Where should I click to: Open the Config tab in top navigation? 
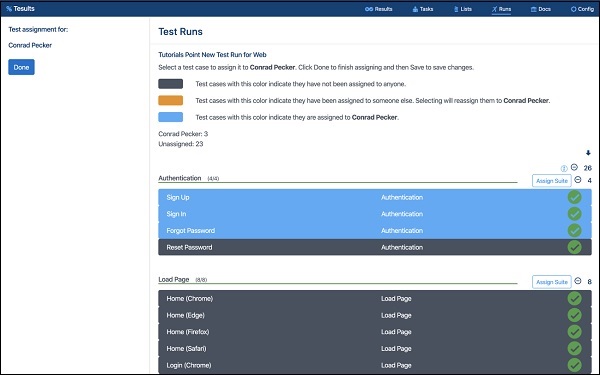(x=582, y=9)
